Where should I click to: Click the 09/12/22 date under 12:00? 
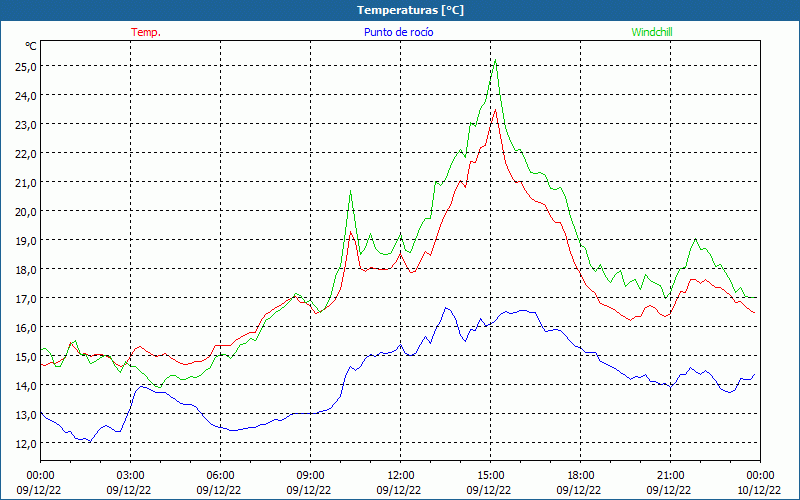[399, 490]
